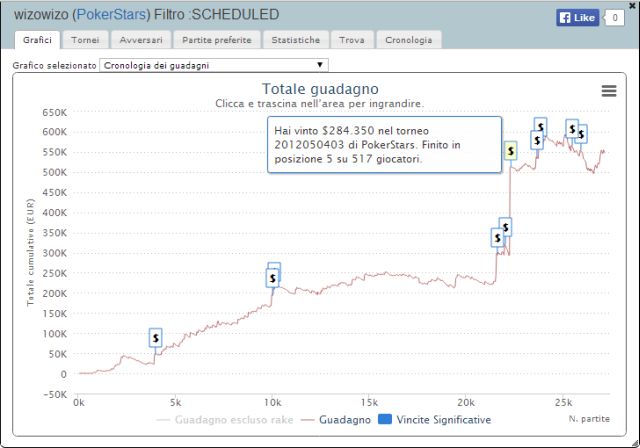
Task: Click the rightmost dollar marker near 25k games
Action: pyautogui.click(x=581, y=134)
